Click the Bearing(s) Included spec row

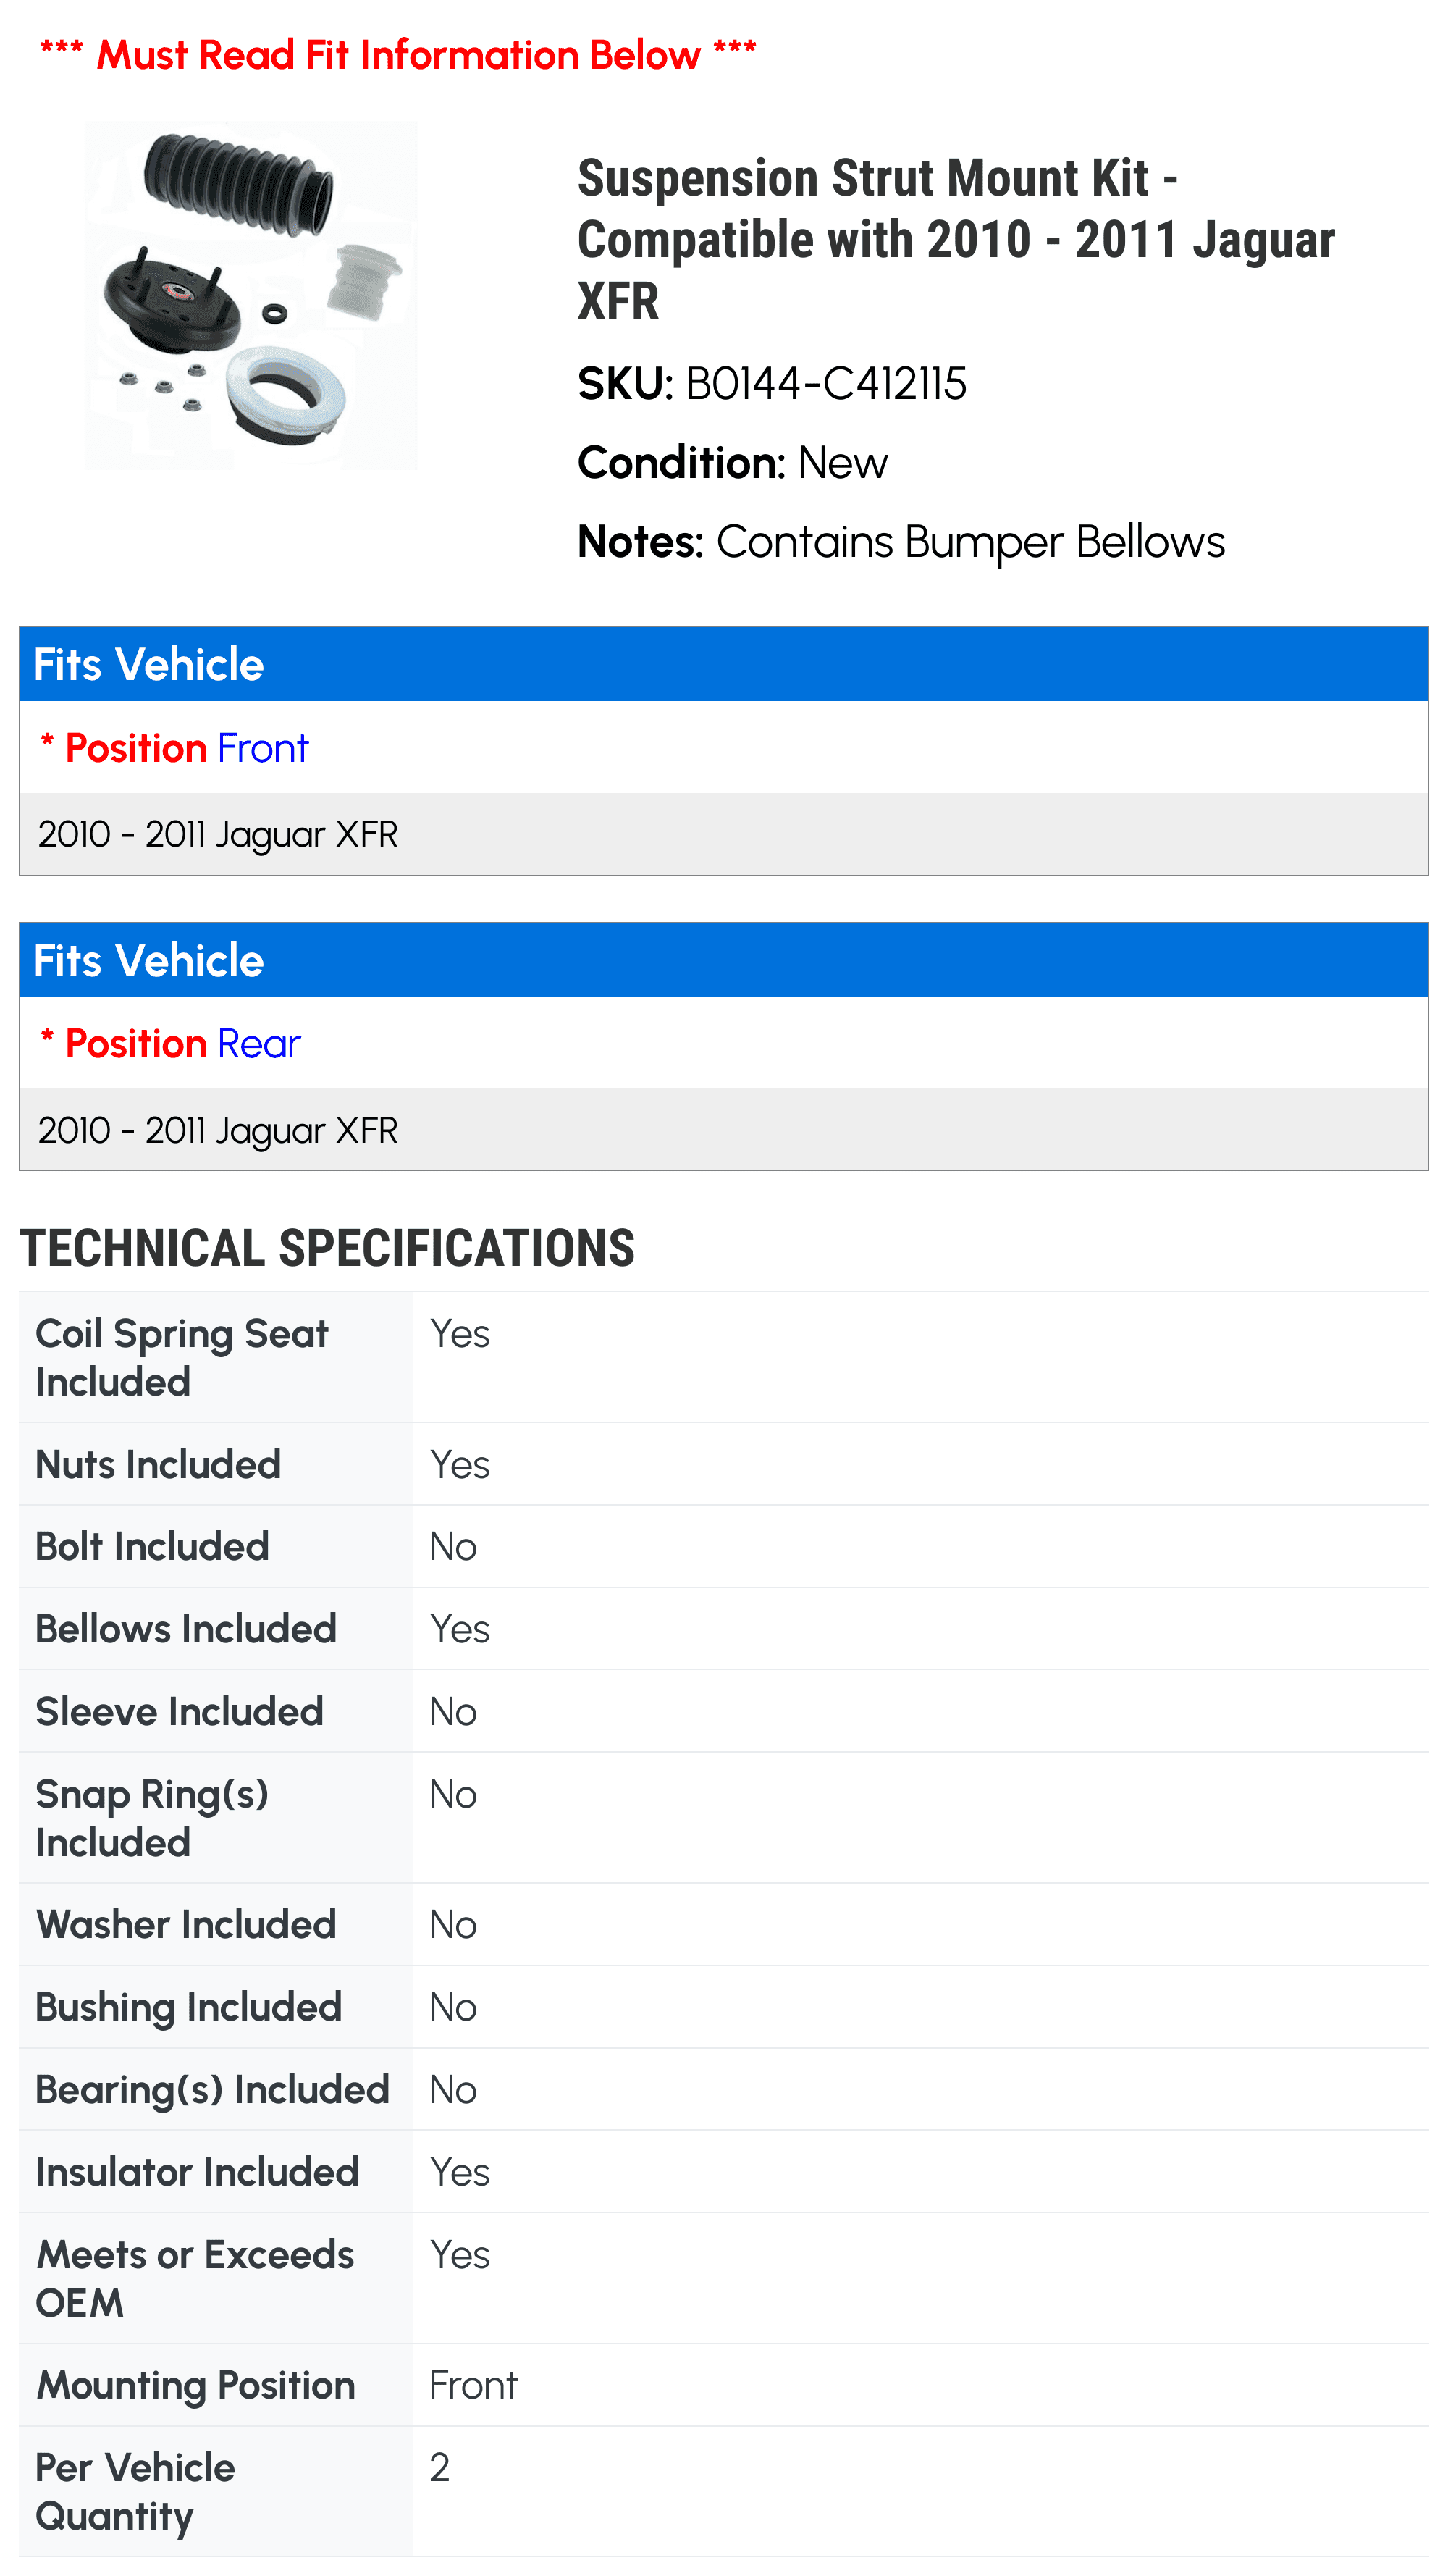[724, 2089]
